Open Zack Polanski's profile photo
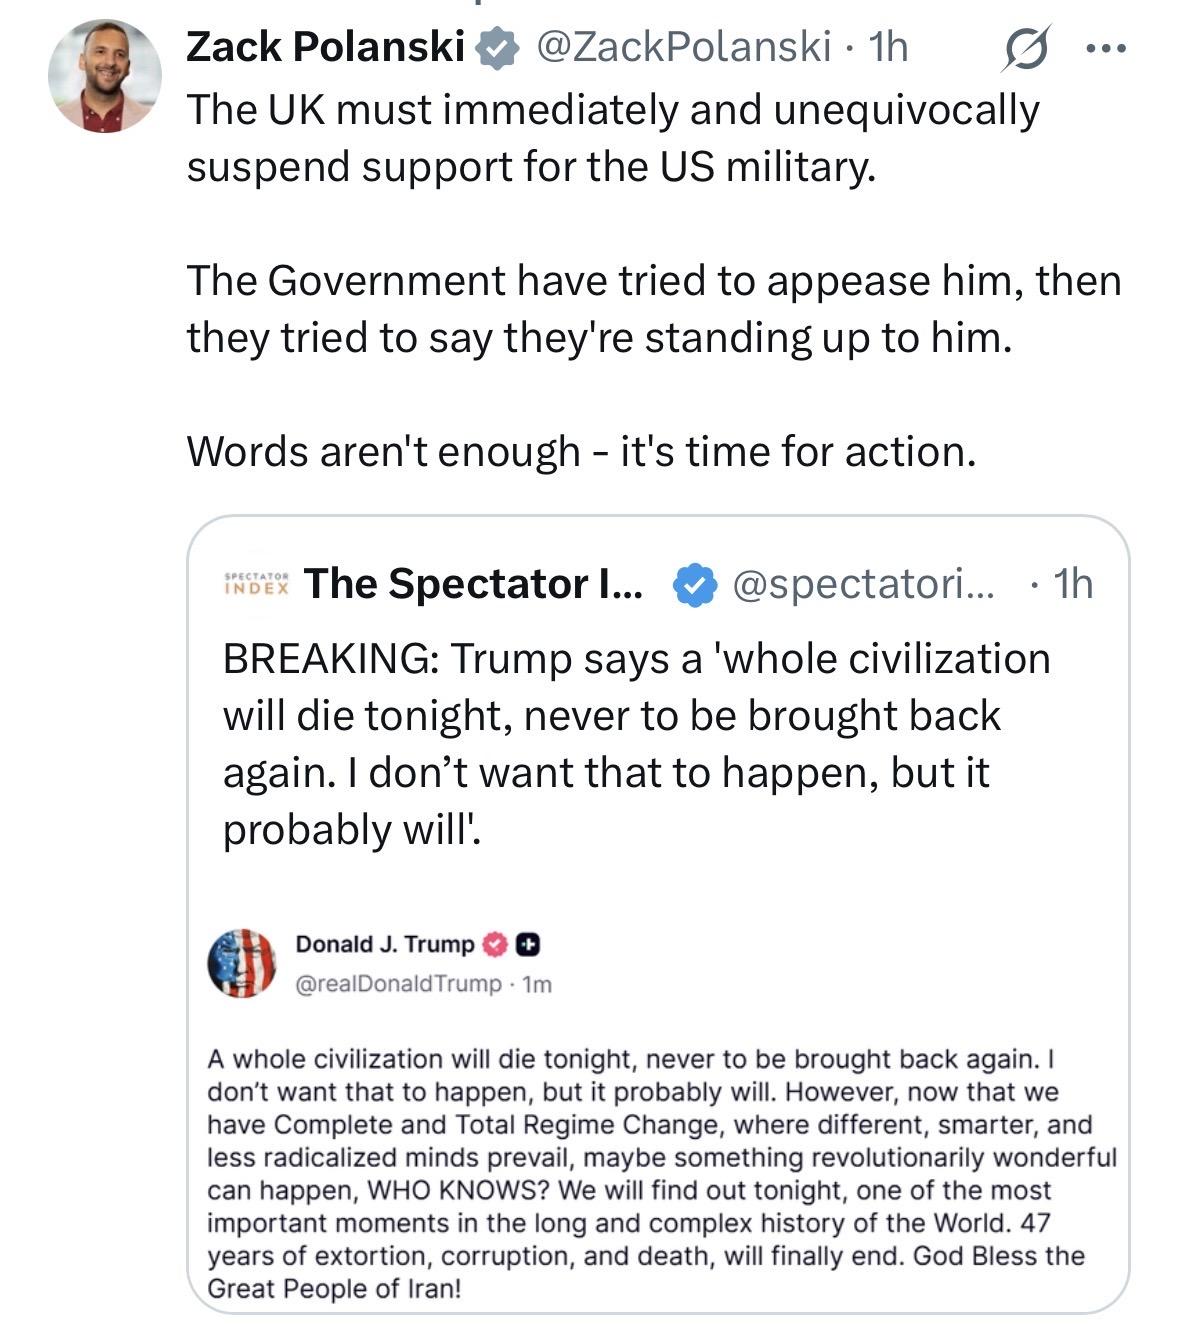 click(104, 76)
